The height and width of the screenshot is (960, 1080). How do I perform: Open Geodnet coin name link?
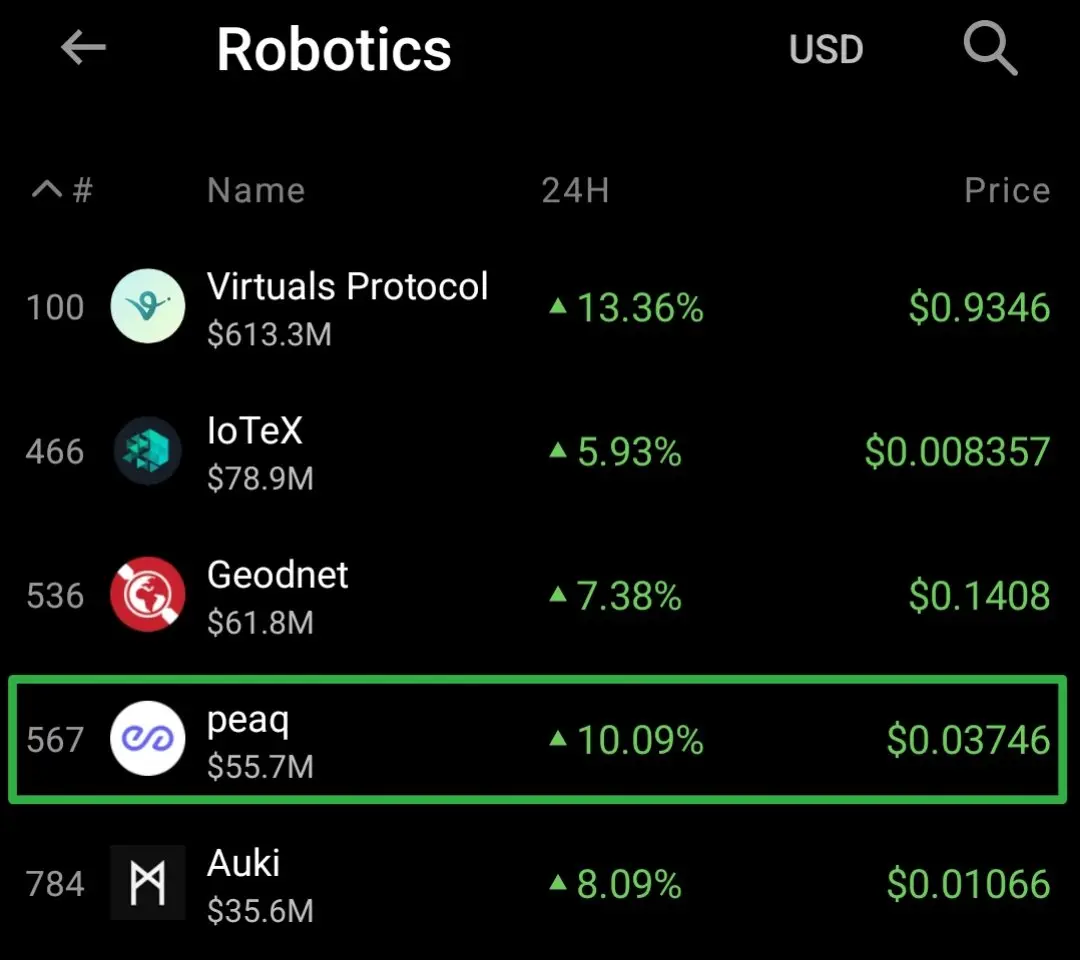(277, 576)
